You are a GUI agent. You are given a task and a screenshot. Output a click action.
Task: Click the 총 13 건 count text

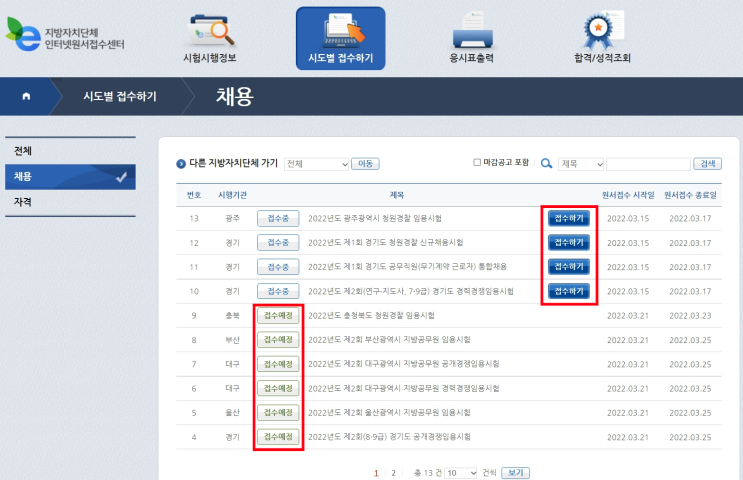coord(428,473)
